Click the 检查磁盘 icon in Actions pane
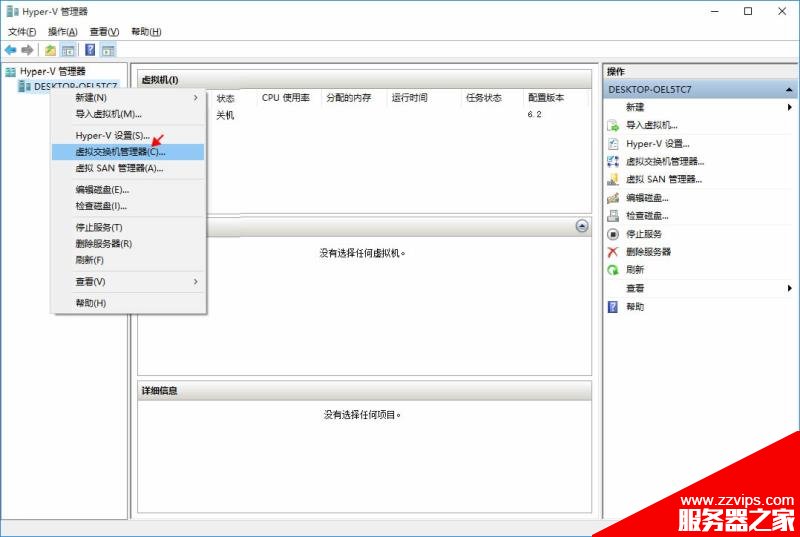This screenshot has width=800, height=537. tap(613, 216)
